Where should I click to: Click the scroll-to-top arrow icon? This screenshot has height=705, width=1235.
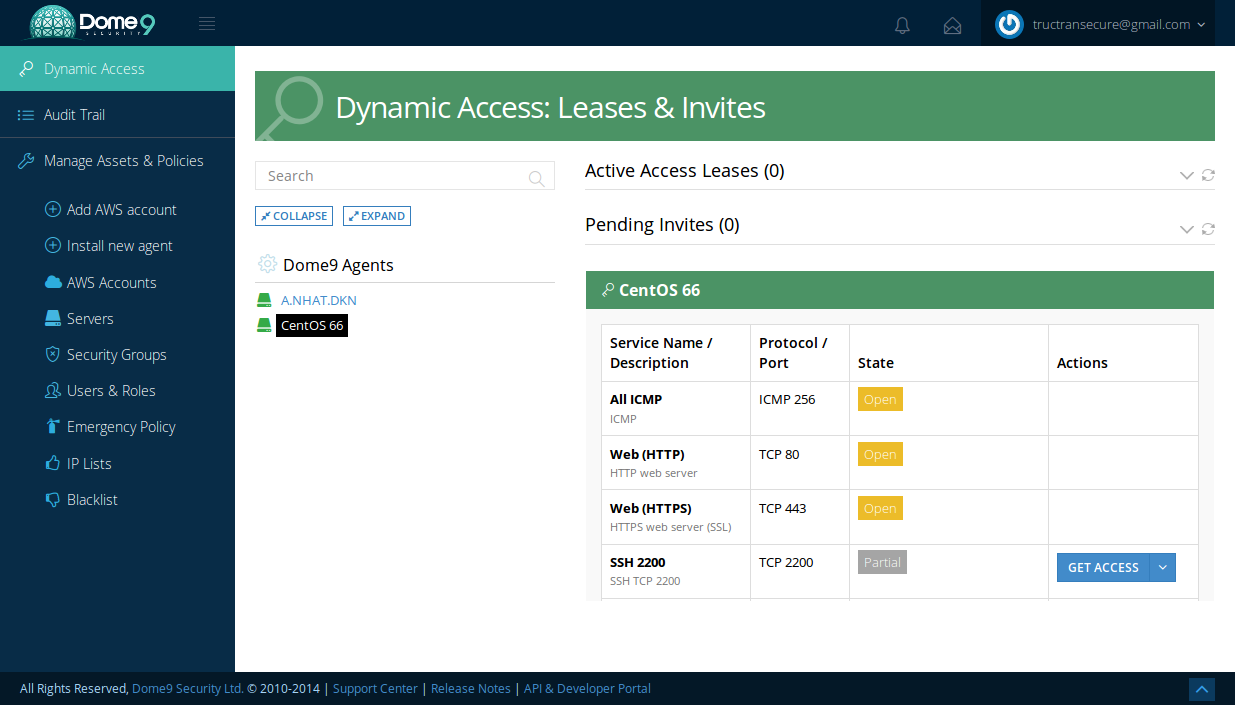click(1202, 689)
